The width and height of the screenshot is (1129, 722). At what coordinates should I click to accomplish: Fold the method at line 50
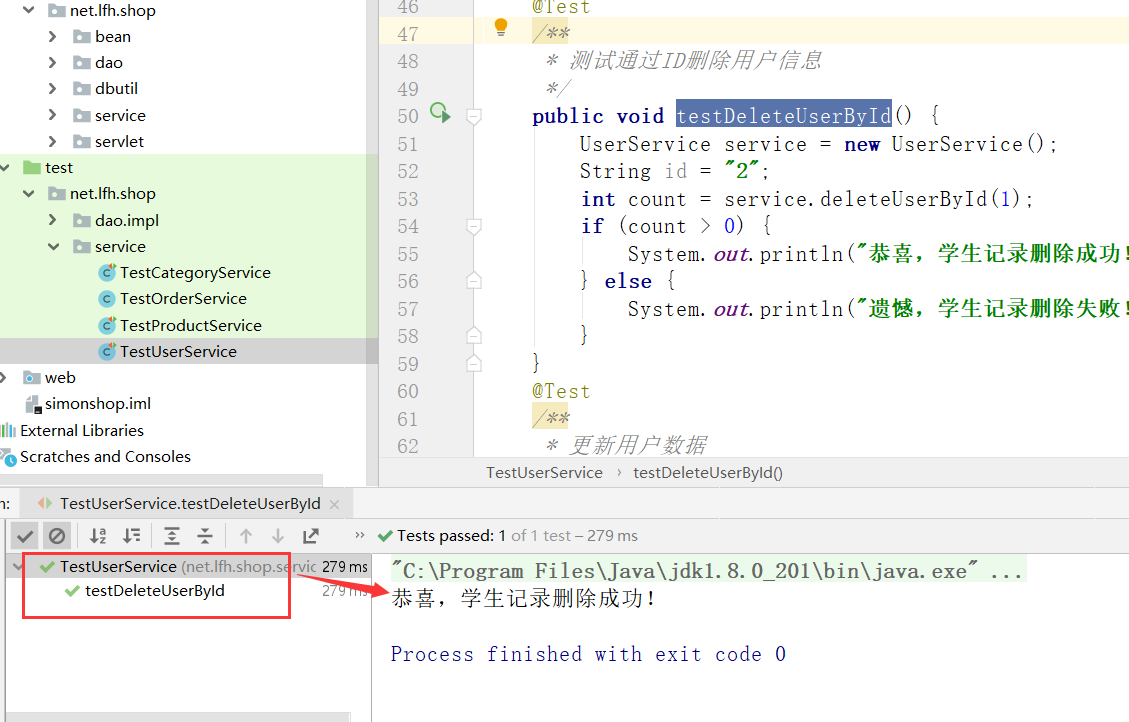click(x=474, y=115)
